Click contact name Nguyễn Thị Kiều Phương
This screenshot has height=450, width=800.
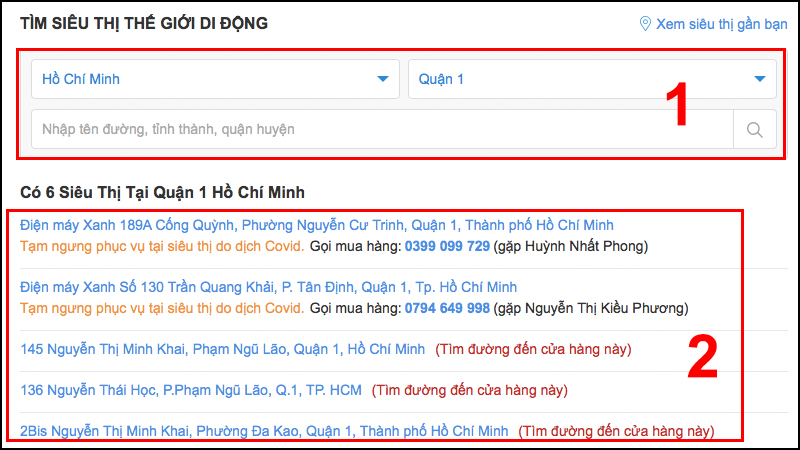click(604, 308)
